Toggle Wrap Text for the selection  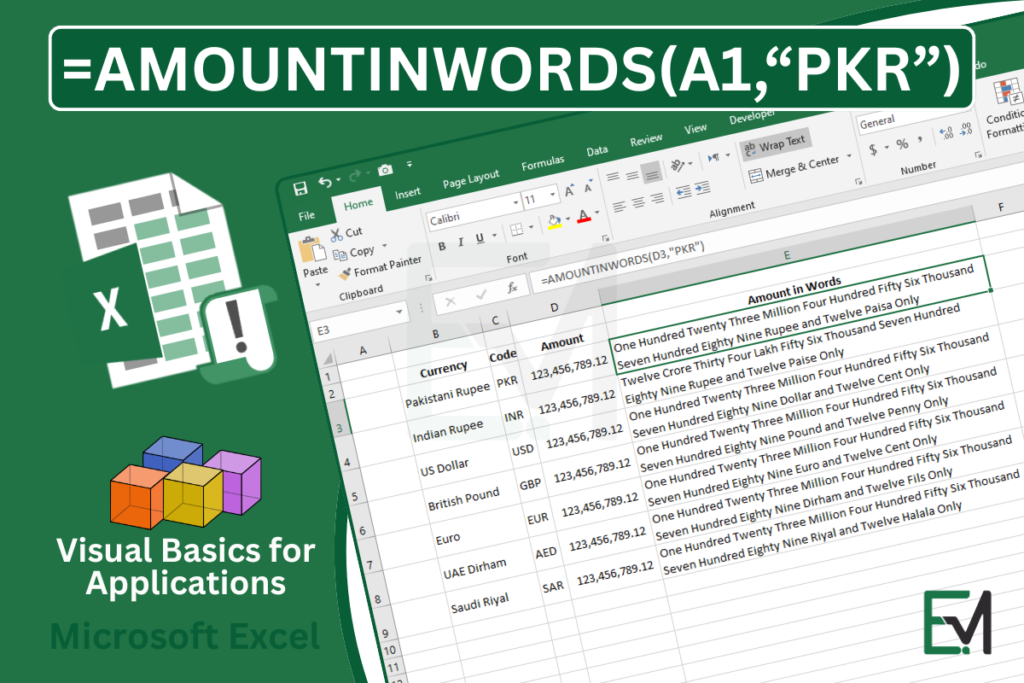(x=778, y=141)
